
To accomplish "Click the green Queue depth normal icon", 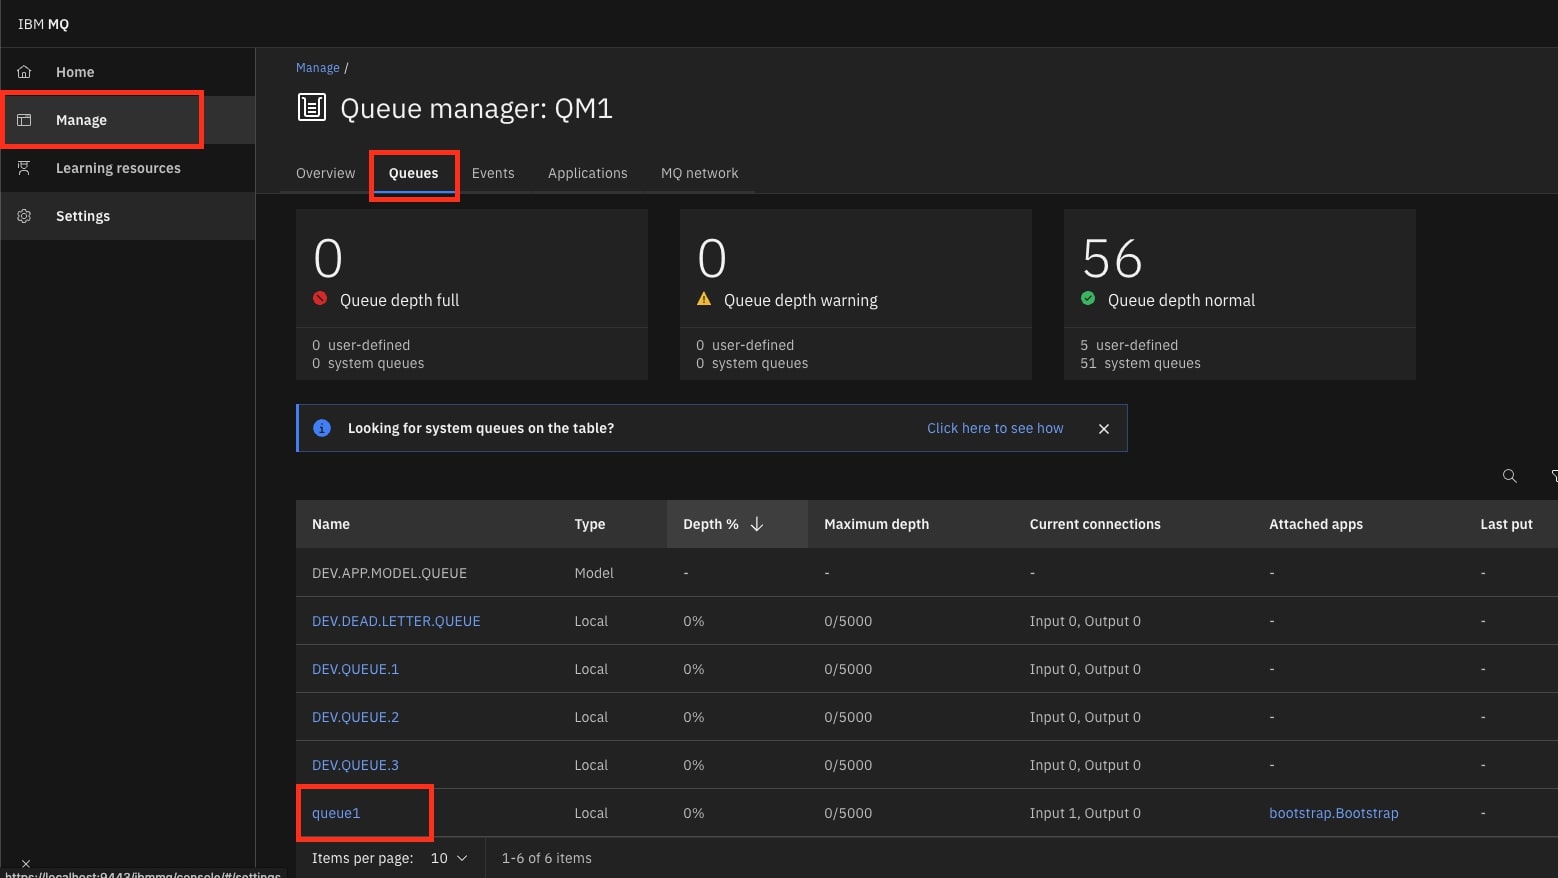I will click(x=1088, y=298).
